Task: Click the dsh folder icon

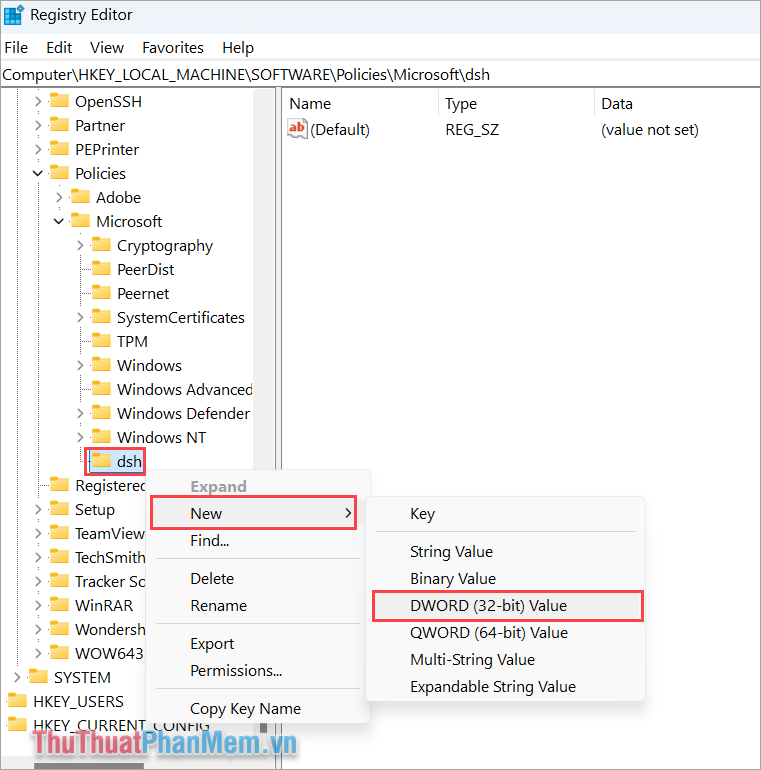Action: coord(101,461)
